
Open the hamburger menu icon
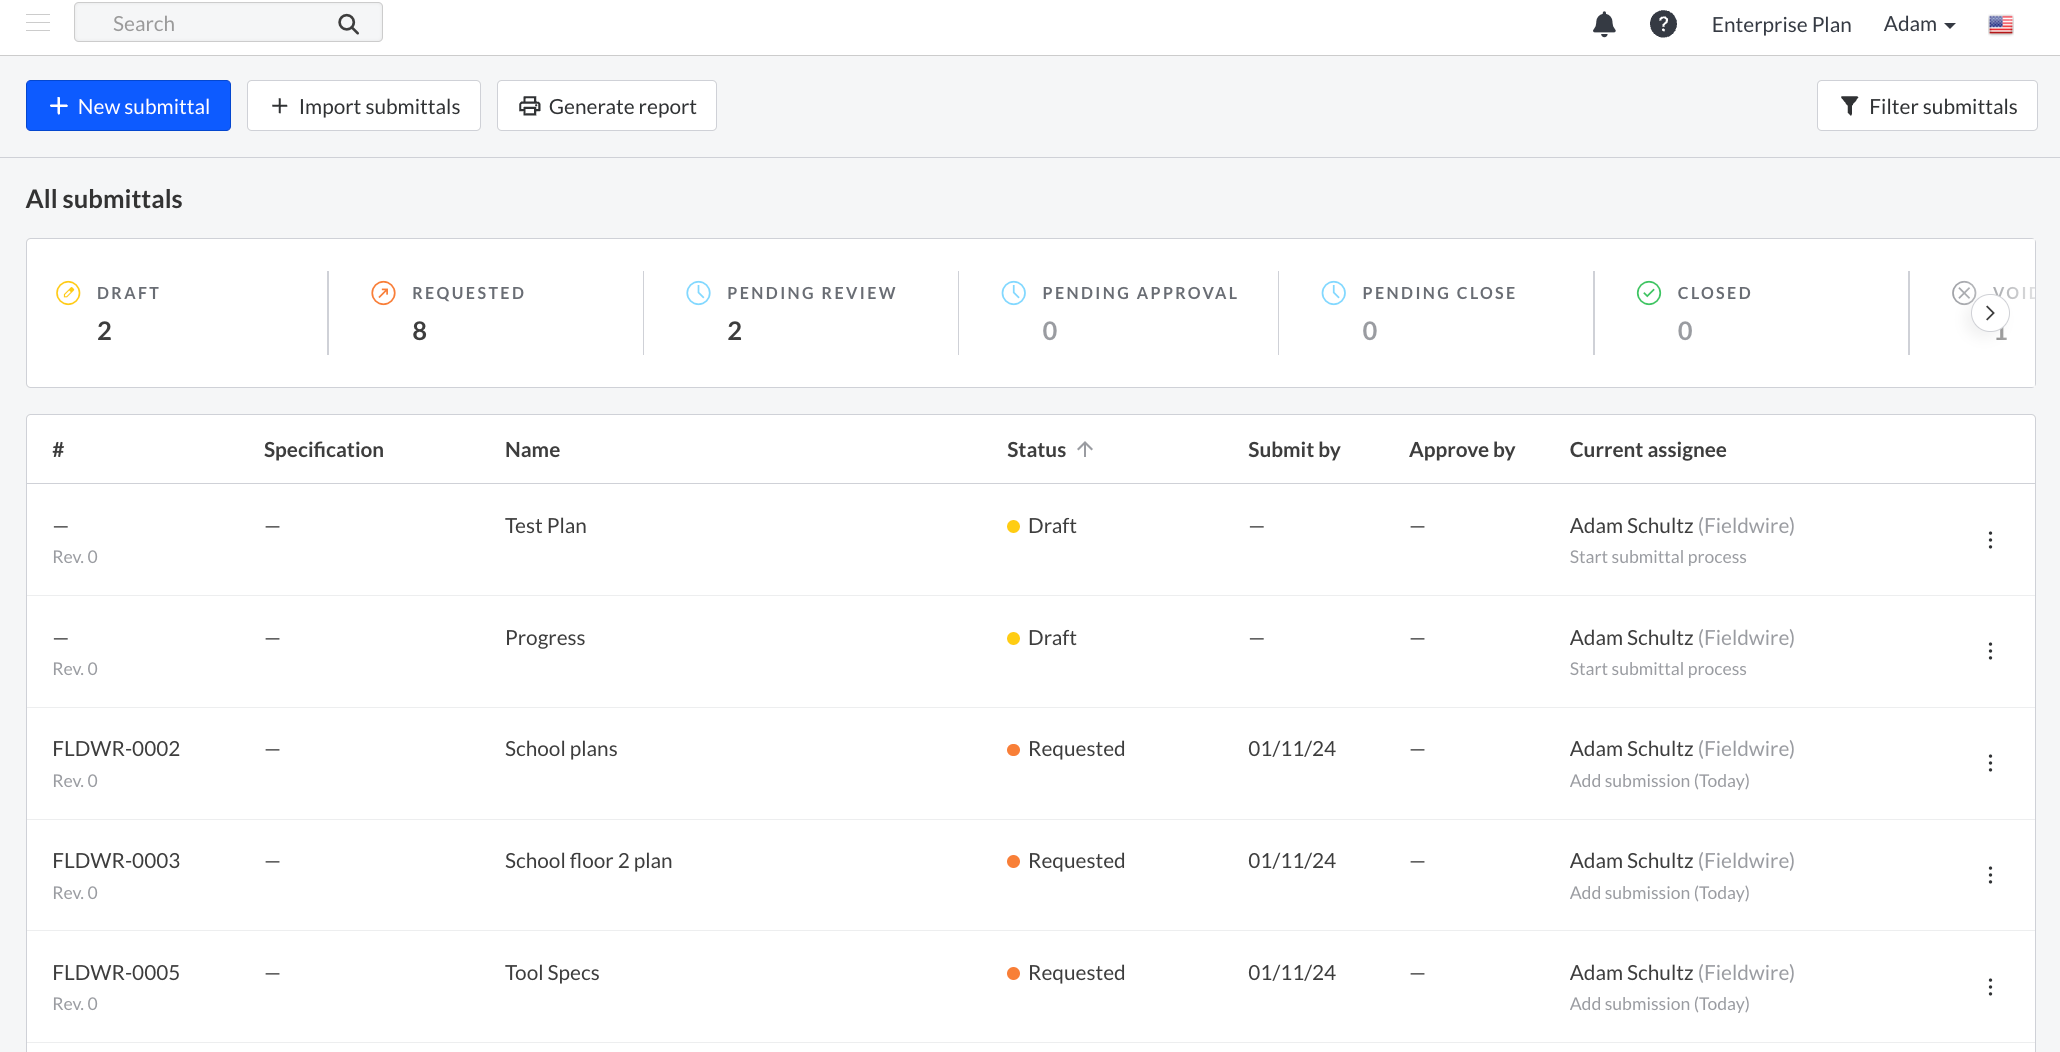pyautogui.click(x=38, y=23)
